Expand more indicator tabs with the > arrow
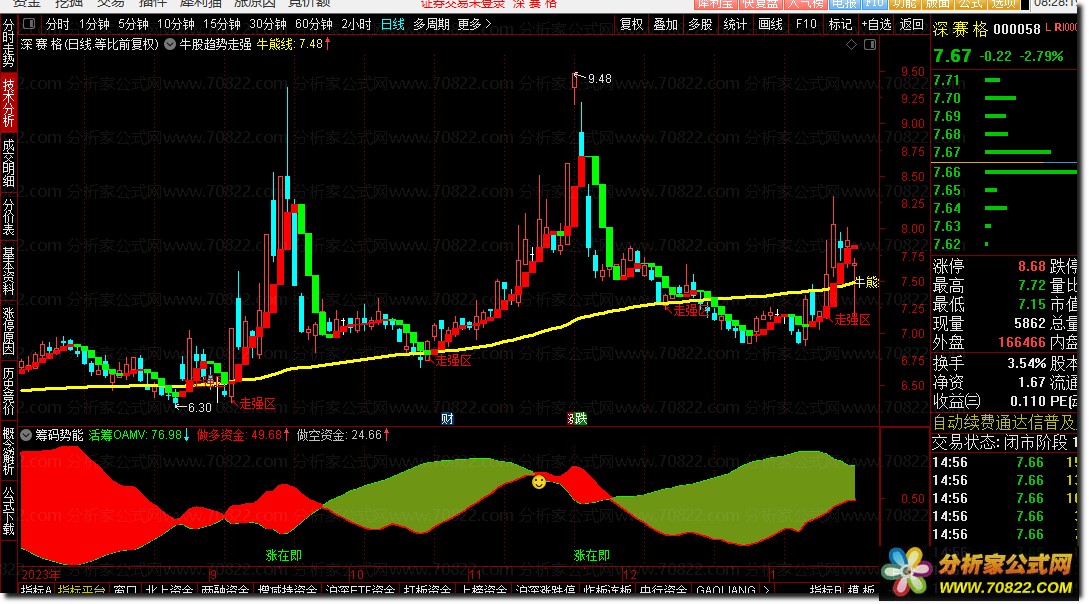Image resolution: width=1089 pixels, height=604 pixels. point(766,591)
